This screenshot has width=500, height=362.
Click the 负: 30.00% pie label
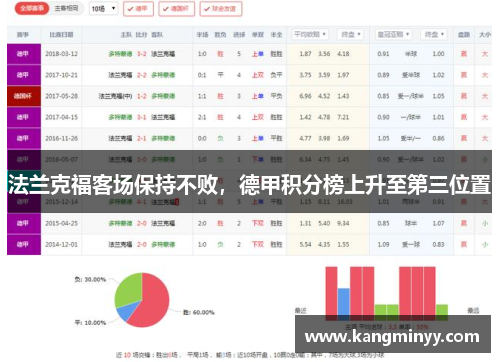coord(90,280)
